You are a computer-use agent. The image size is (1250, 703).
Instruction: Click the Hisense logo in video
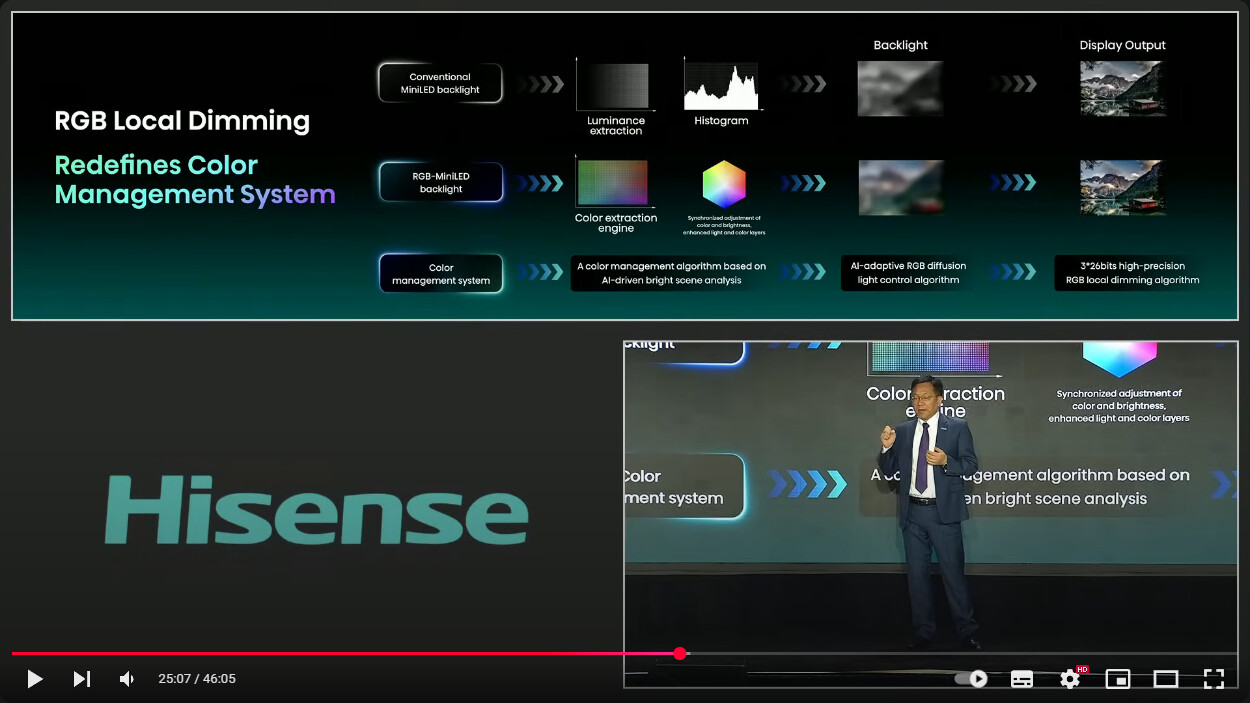coord(317,510)
